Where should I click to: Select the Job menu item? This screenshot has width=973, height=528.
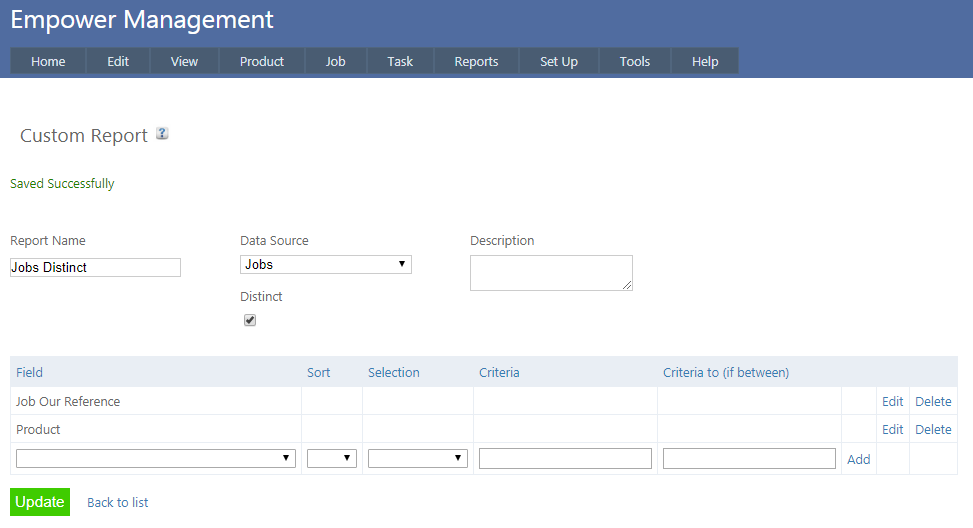coord(335,61)
